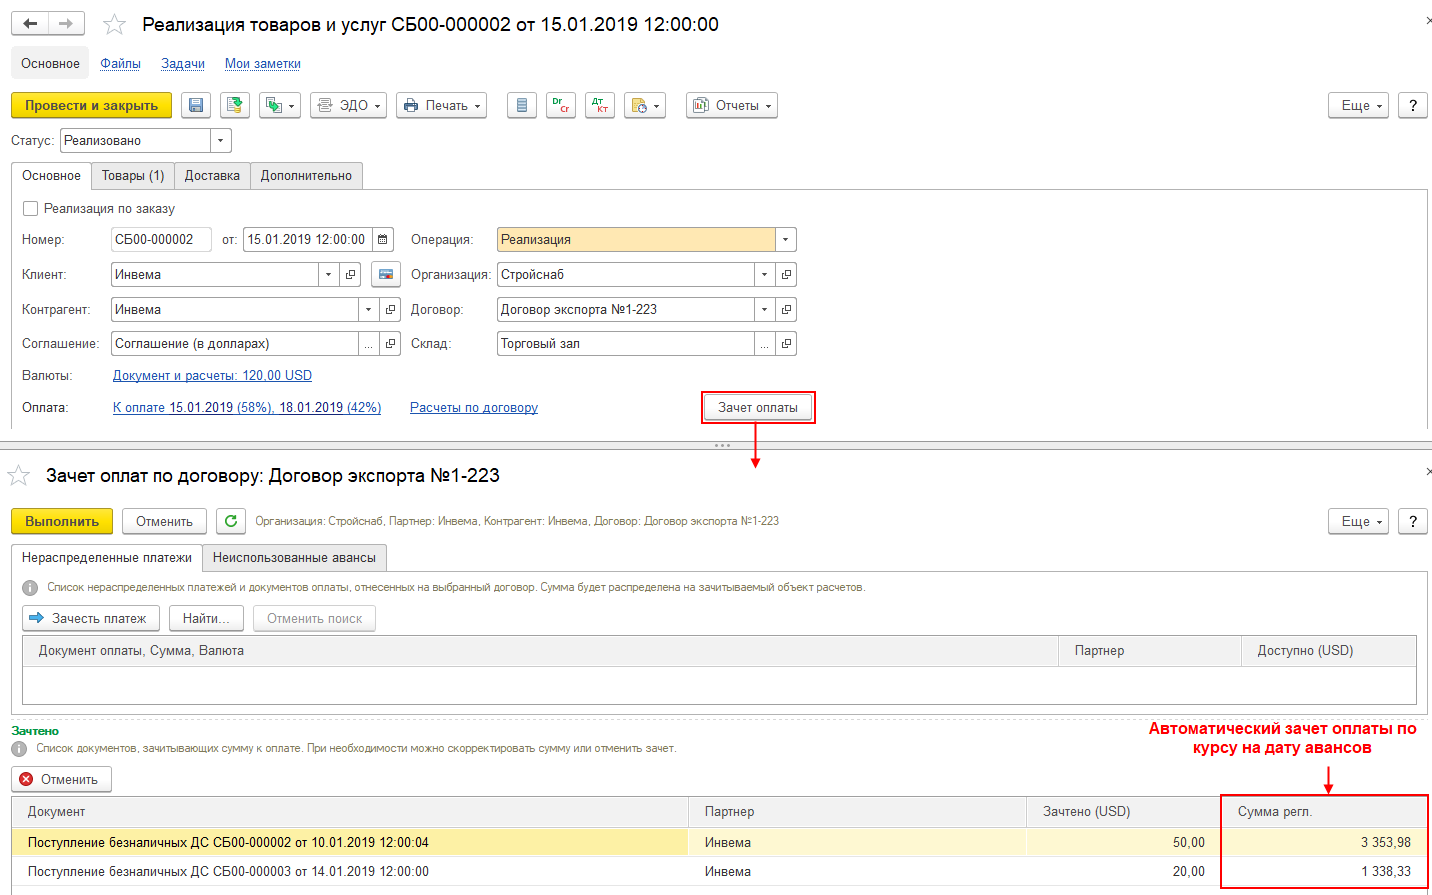Image resolution: width=1432 pixels, height=895 pixels.
Task: Open the Договор record icon
Action: (786, 309)
